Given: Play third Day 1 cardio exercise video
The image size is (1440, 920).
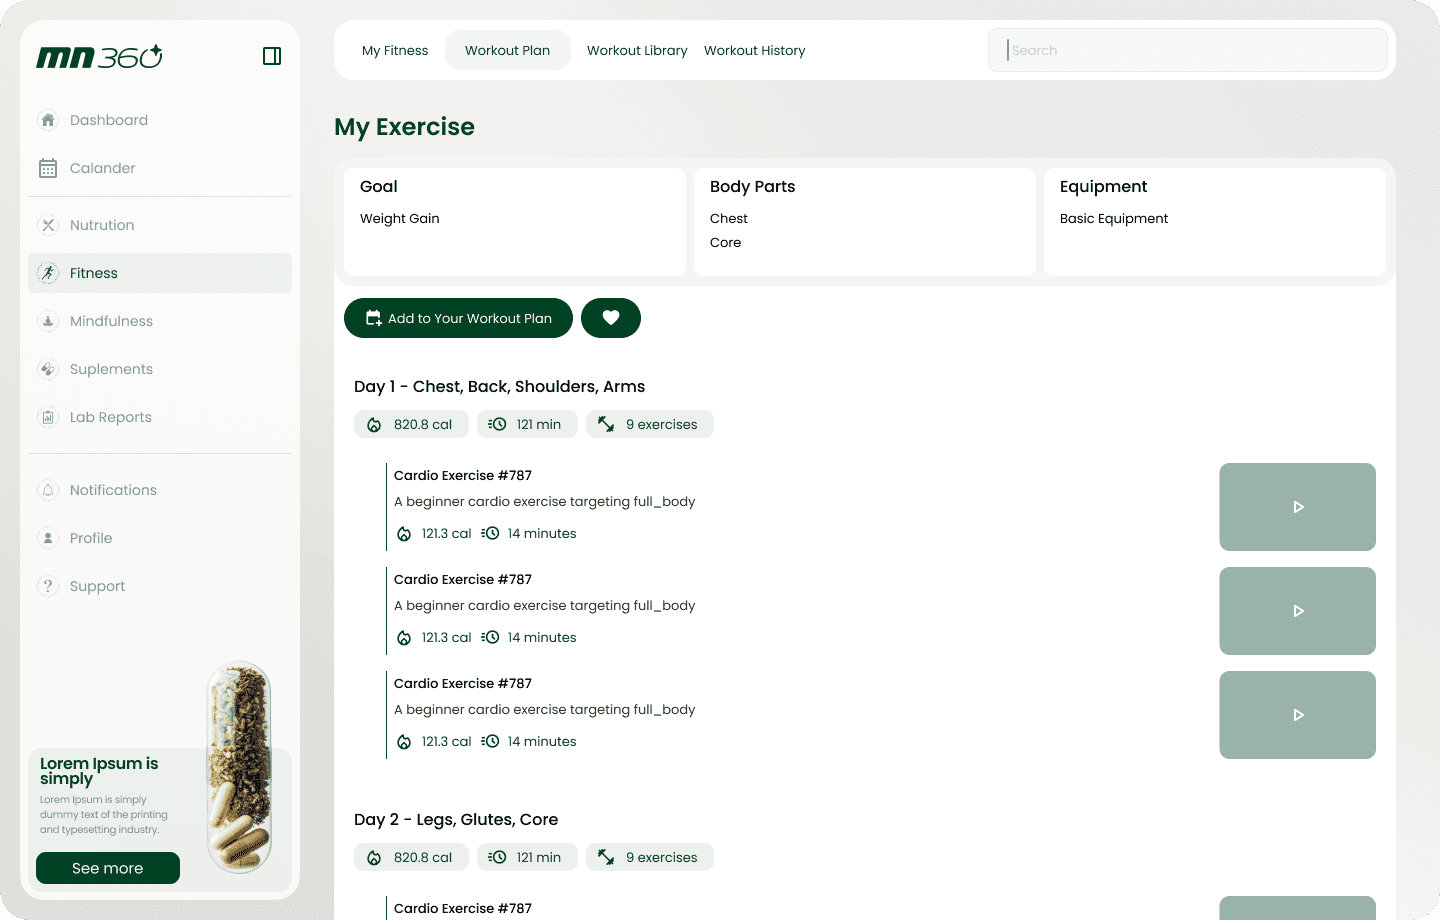Looking at the screenshot, I should pyautogui.click(x=1297, y=715).
